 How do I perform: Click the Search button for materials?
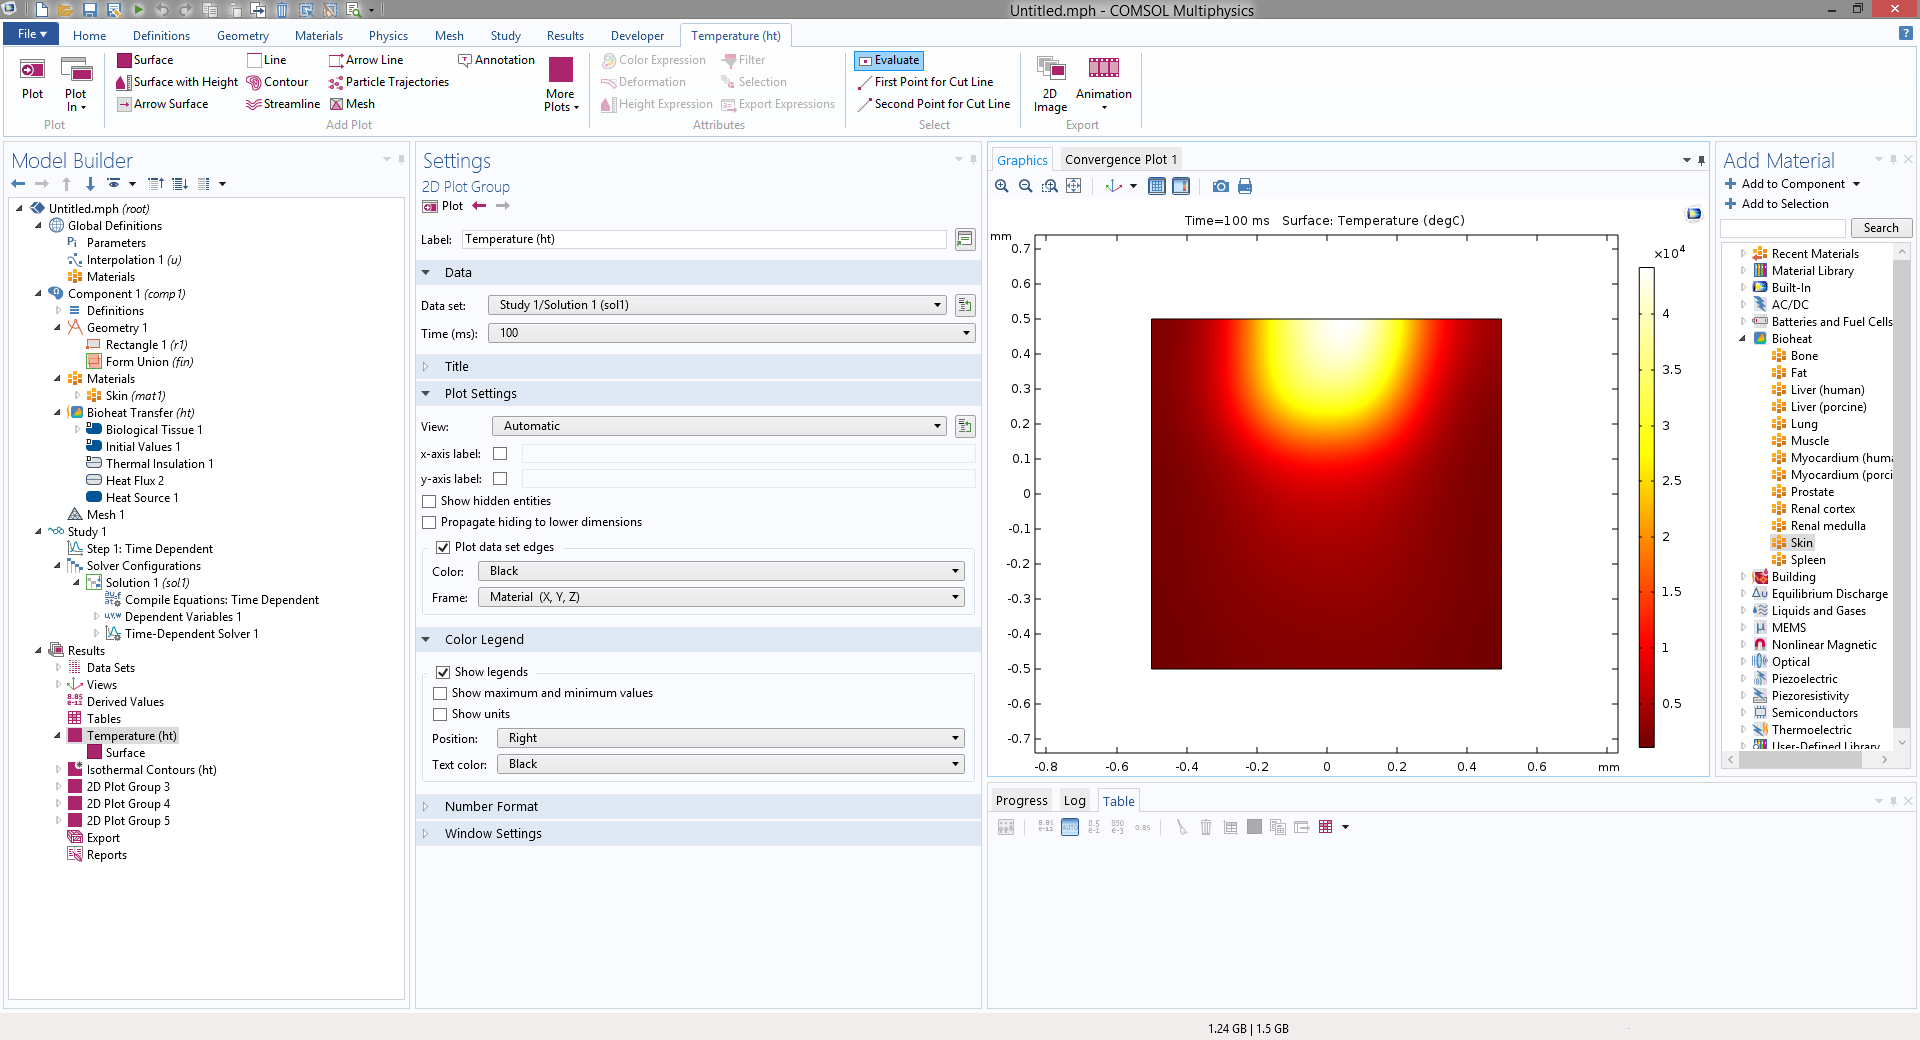pyautogui.click(x=1880, y=228)
